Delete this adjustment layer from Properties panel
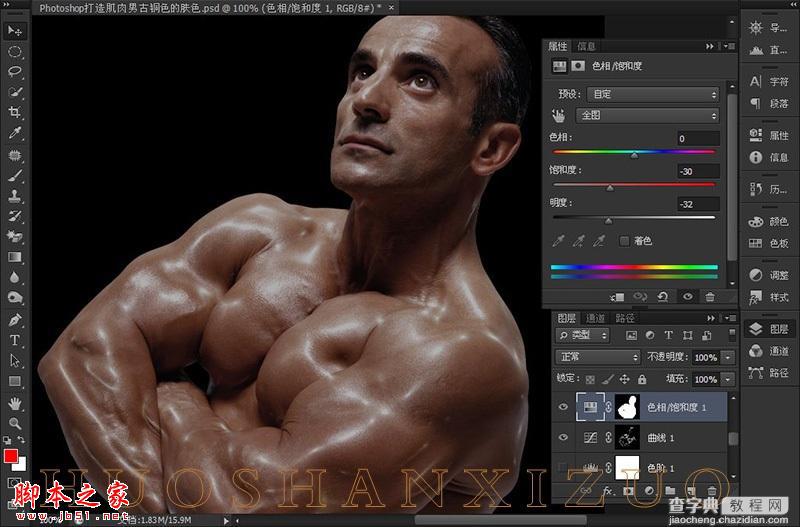 click(x=710, y=296)
